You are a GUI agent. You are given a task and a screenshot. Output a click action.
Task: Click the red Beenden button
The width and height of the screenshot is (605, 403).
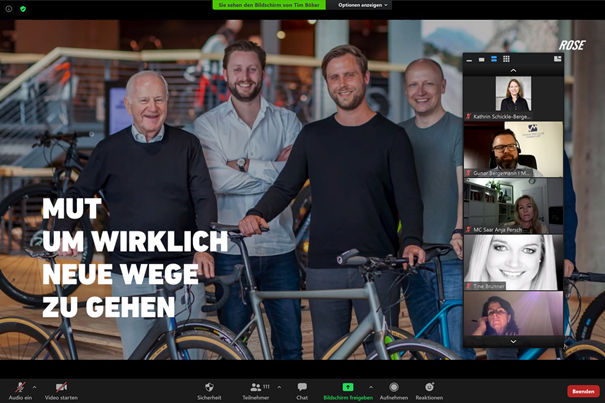tap(583, 391)
